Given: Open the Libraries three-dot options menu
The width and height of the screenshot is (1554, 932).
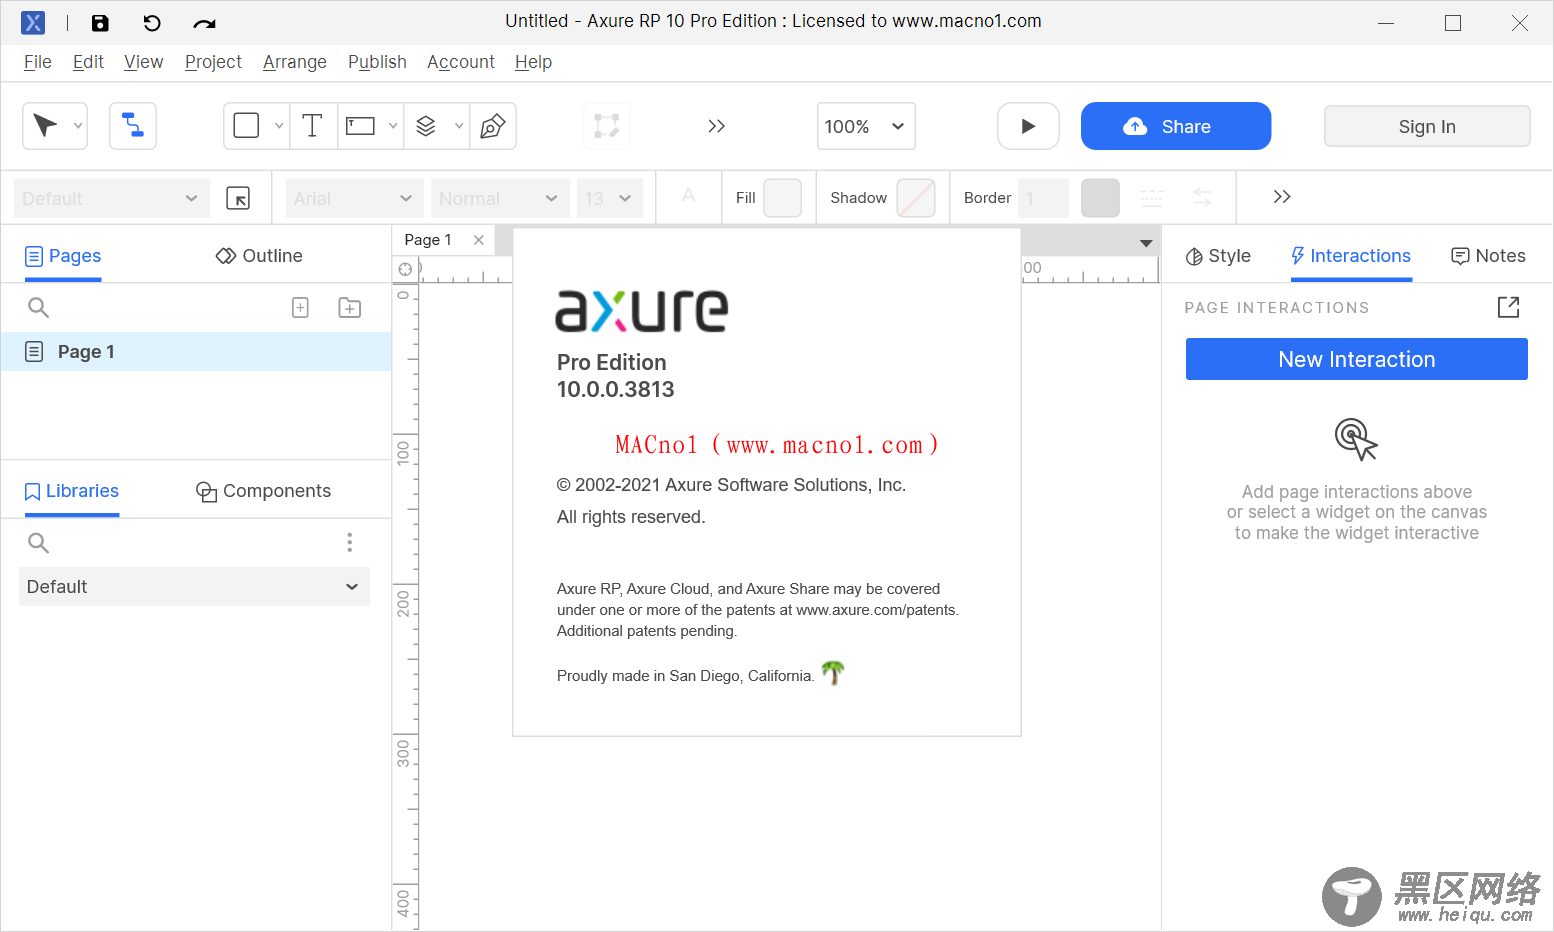Looking at the screenshot, I should [x=349, y=542].
